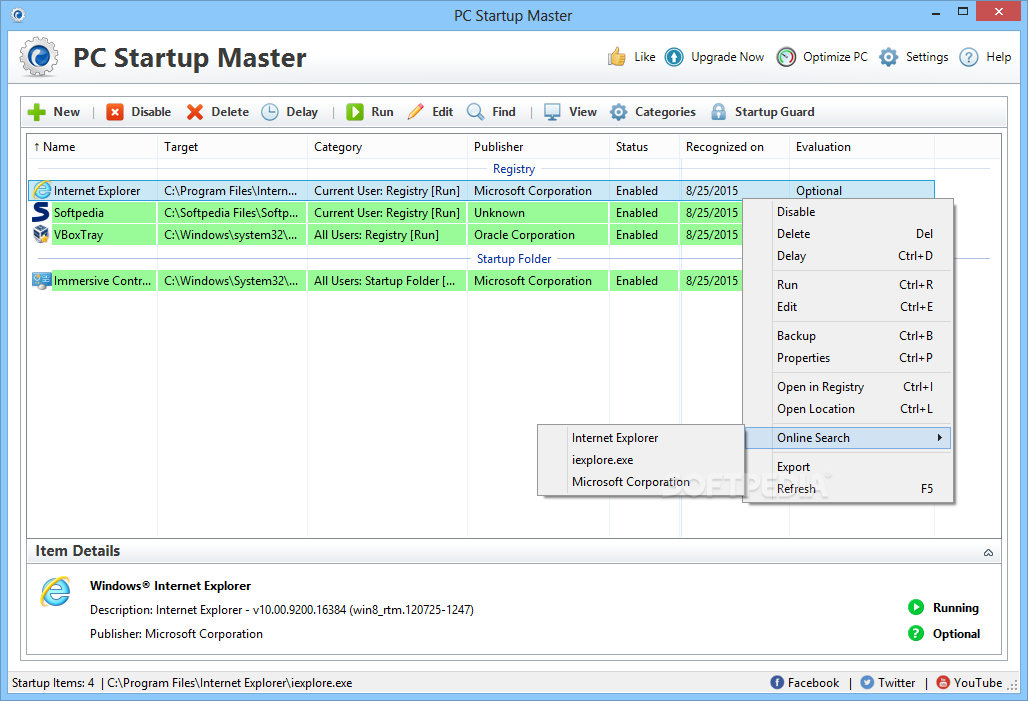Search online for iexplore.exe
The height and width of the screenshot is (701, 1028).
[x=641, y=460]
